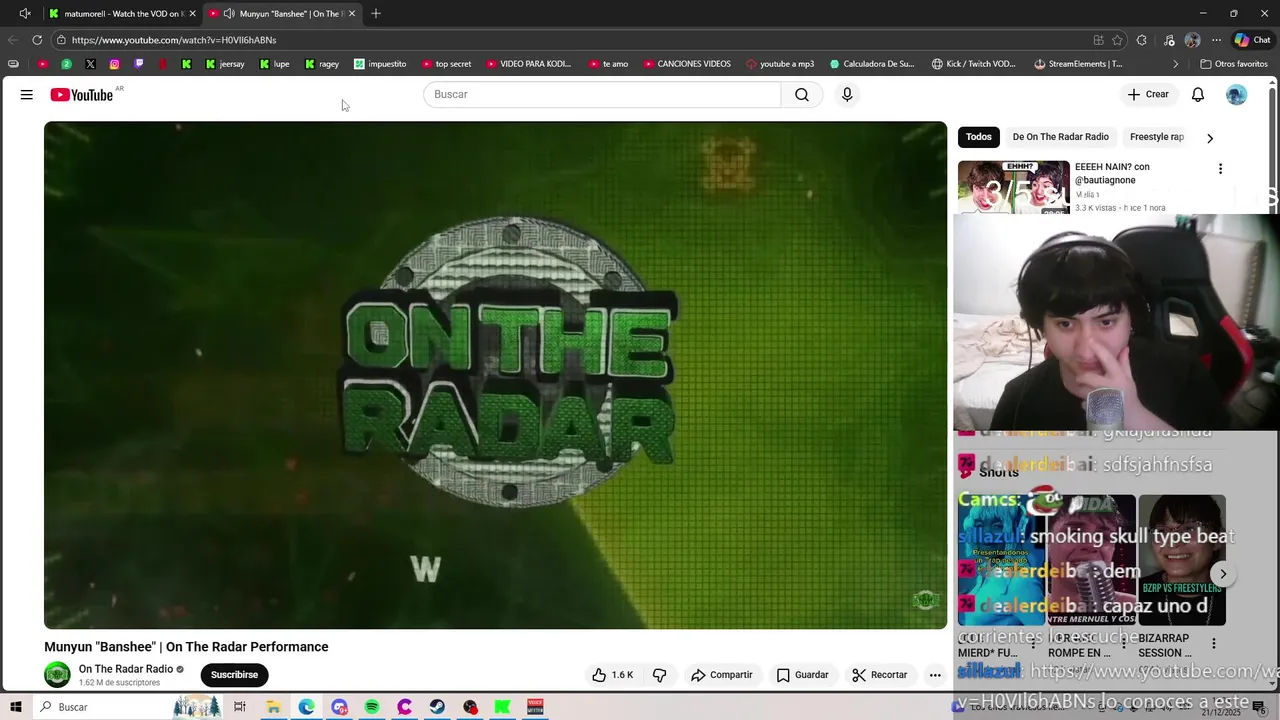This screenshot has width=1280, height=720.
Task: Open browser settings ellipsis menu
Action: click(1216, 40)
